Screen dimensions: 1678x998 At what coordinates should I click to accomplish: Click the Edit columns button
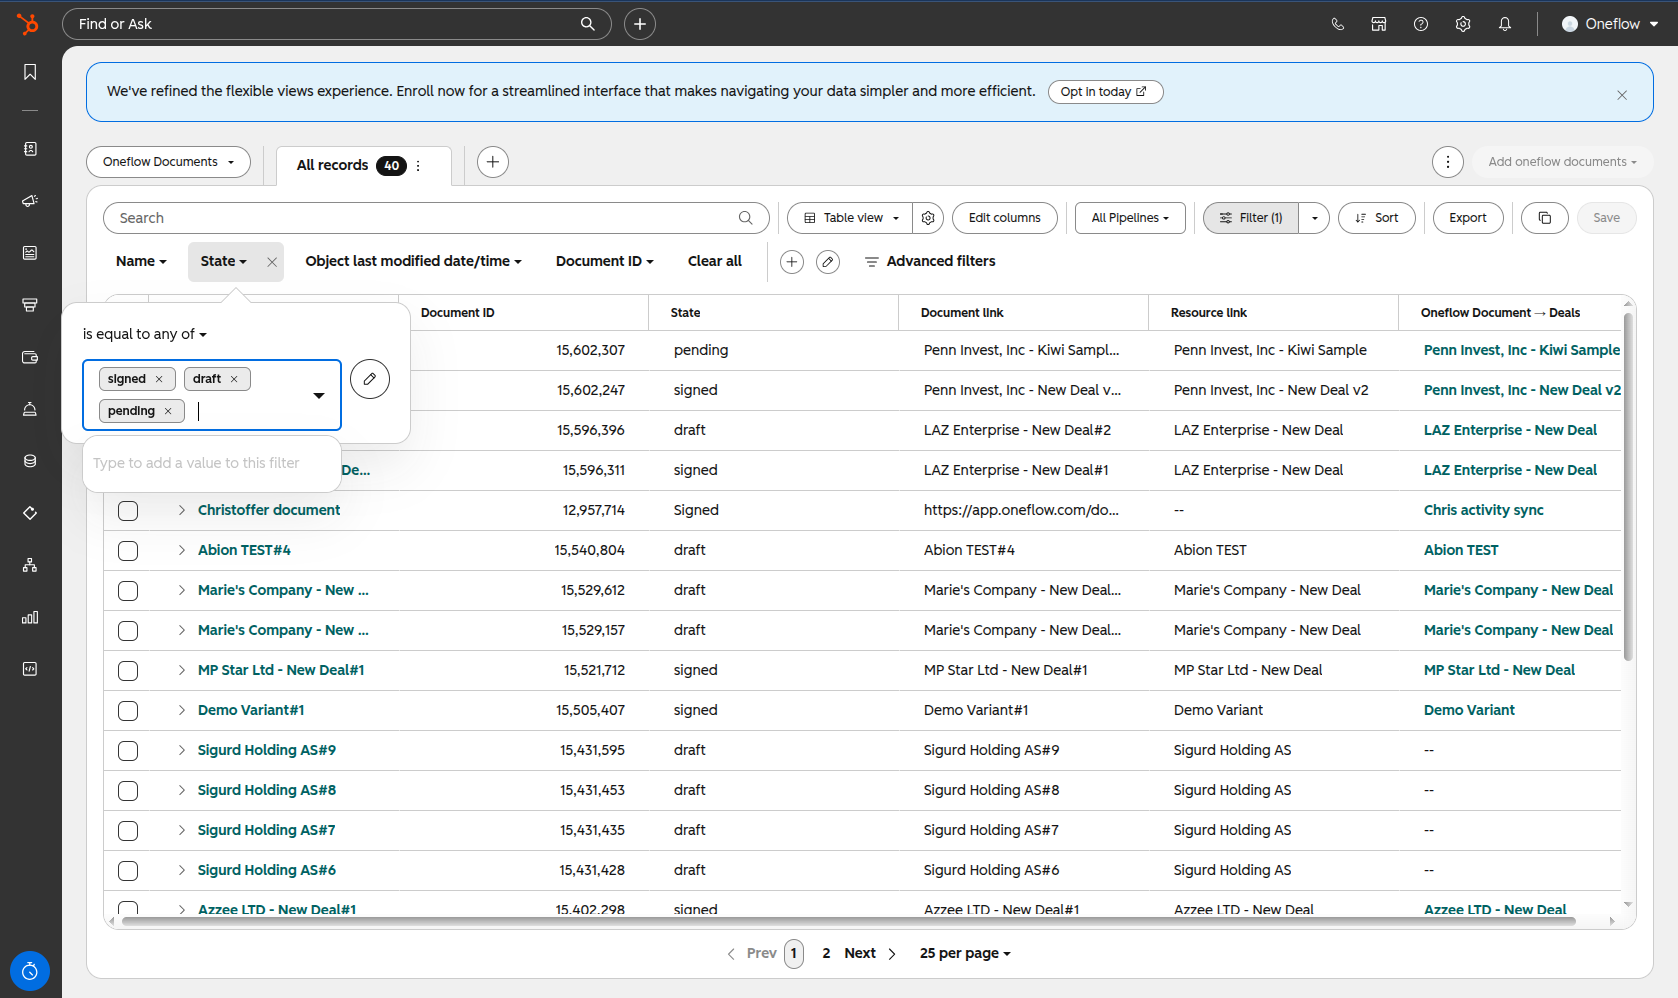pyautogui.click(x=1005, y=218)
